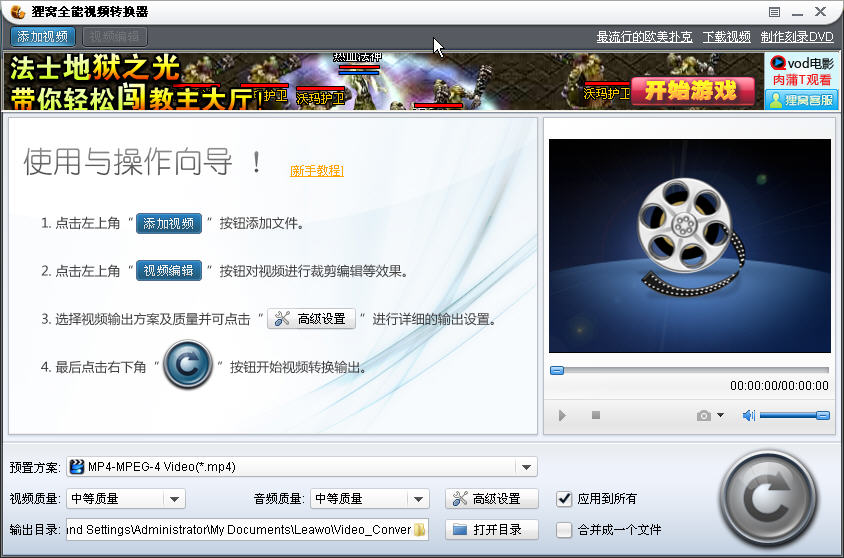Play the preview video
Screen dimensions: 844x558
[x=562, y=415]
